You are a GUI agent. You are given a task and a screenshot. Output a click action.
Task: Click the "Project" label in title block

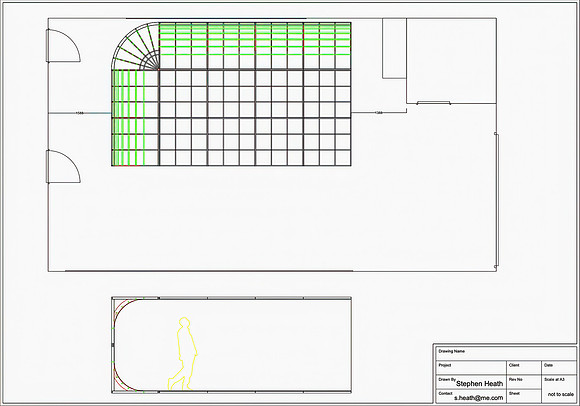coord(445,365)
